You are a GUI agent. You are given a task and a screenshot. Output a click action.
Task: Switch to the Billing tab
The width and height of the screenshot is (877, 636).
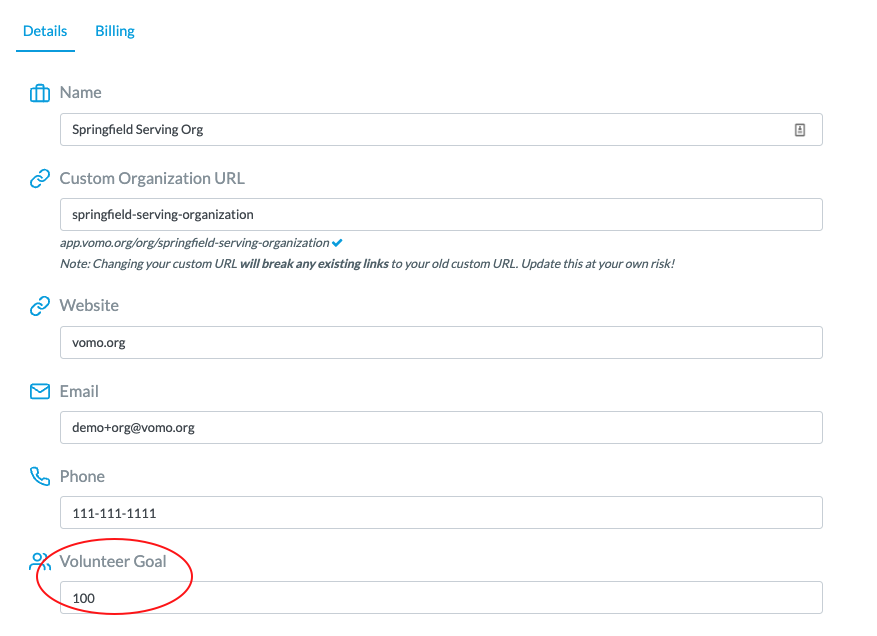click(x=115, y=31)
